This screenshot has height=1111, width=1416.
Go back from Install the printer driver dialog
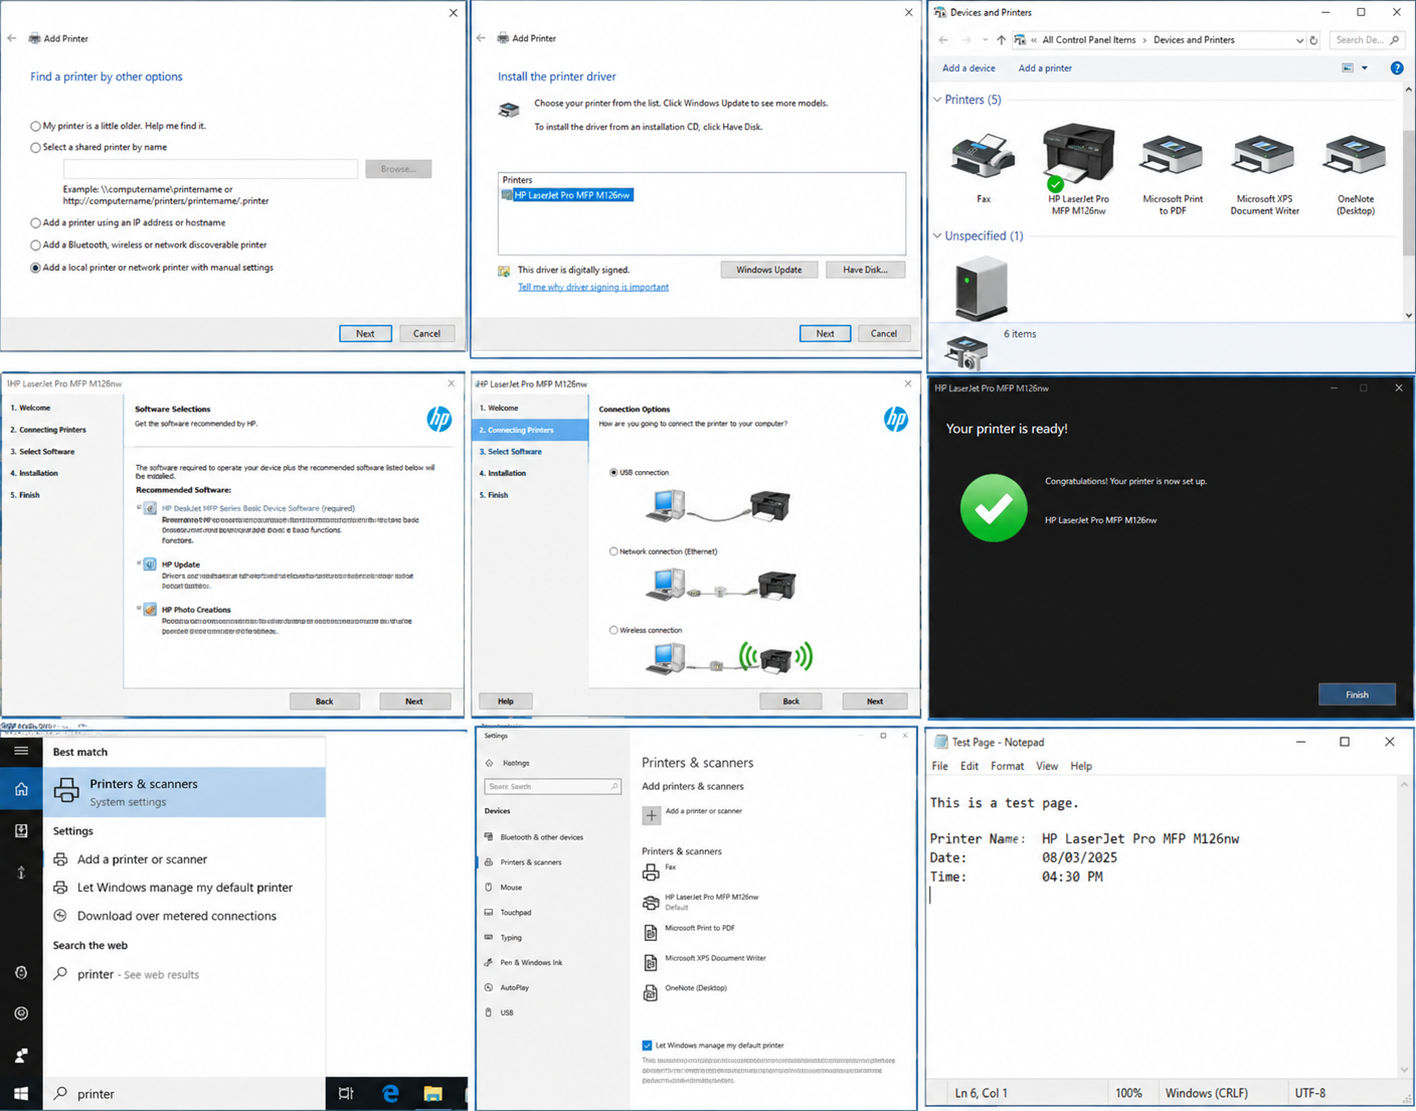coord(481,38)
